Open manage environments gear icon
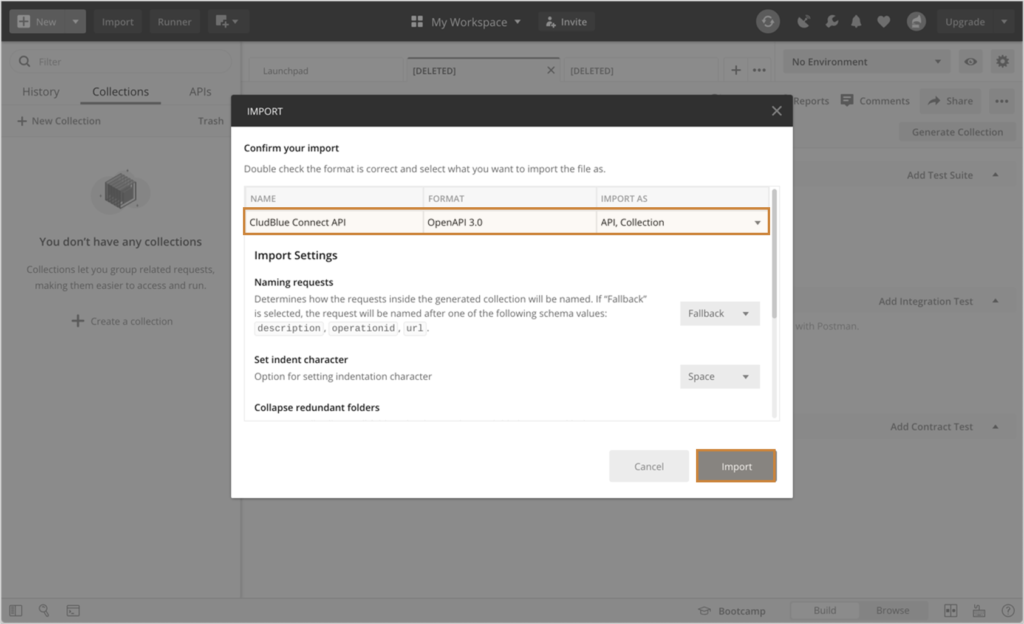This screenshot has height=624, width=1024. 1002,61
